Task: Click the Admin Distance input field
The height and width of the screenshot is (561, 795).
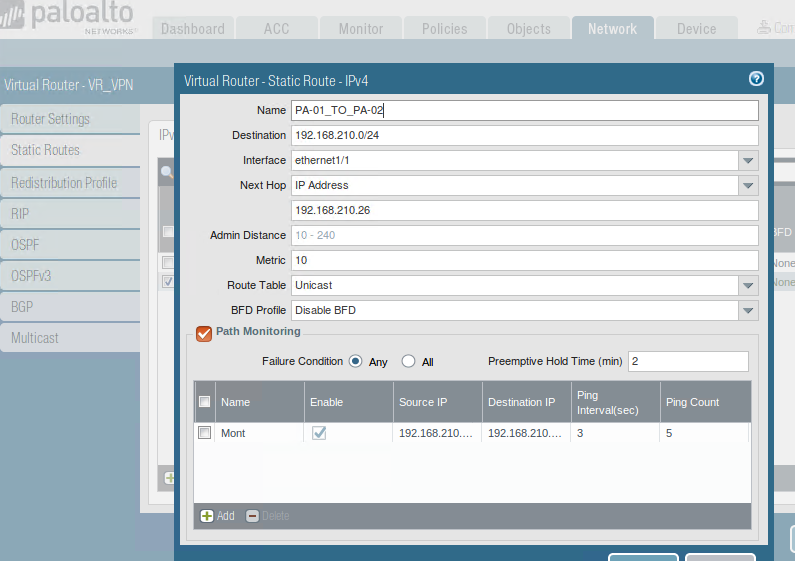Action: tap(524, 235)
